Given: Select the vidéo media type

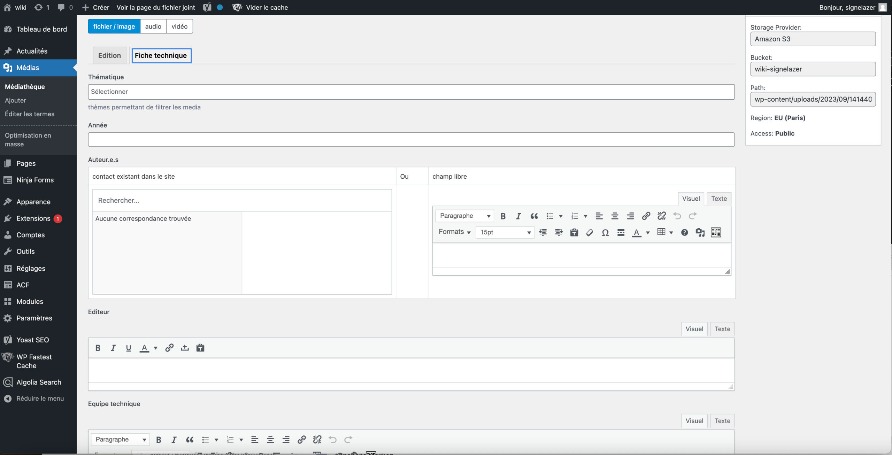Looking at the screenshot, I should pyautogui.click(x=179, y=26).
